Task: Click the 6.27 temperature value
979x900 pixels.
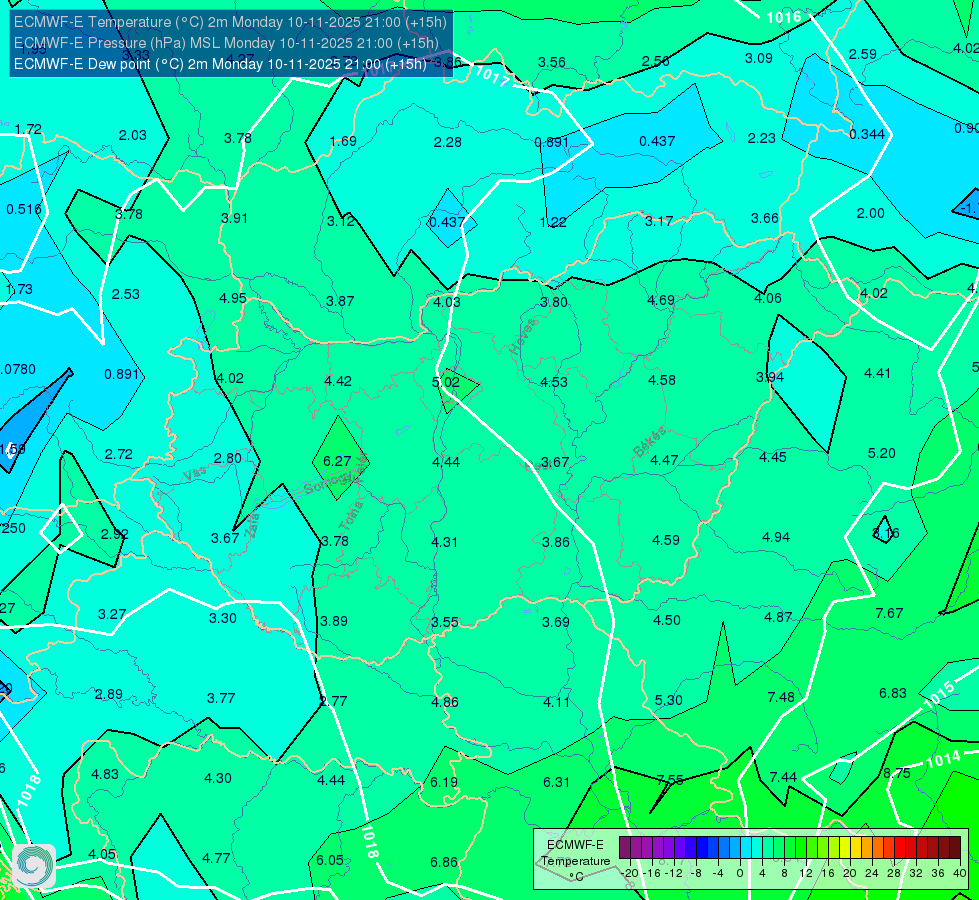Action: tap(337, 461)
